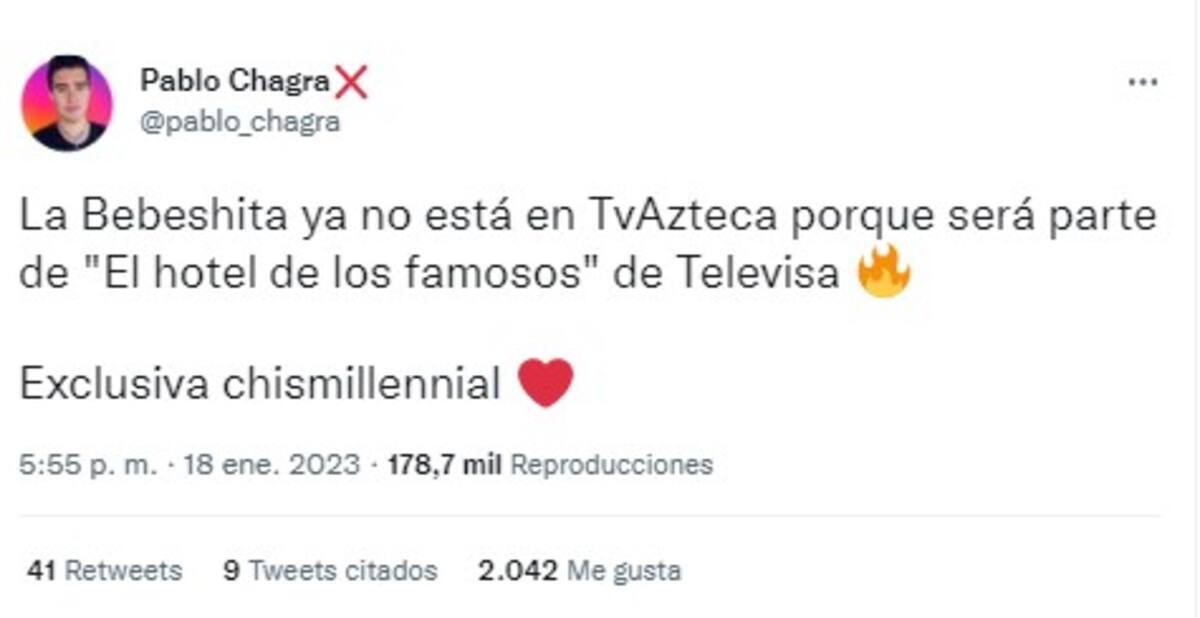This screenshot has width=1200, height=618.
Task: Show the 41 Retweets list
Action: pos(105,571)
